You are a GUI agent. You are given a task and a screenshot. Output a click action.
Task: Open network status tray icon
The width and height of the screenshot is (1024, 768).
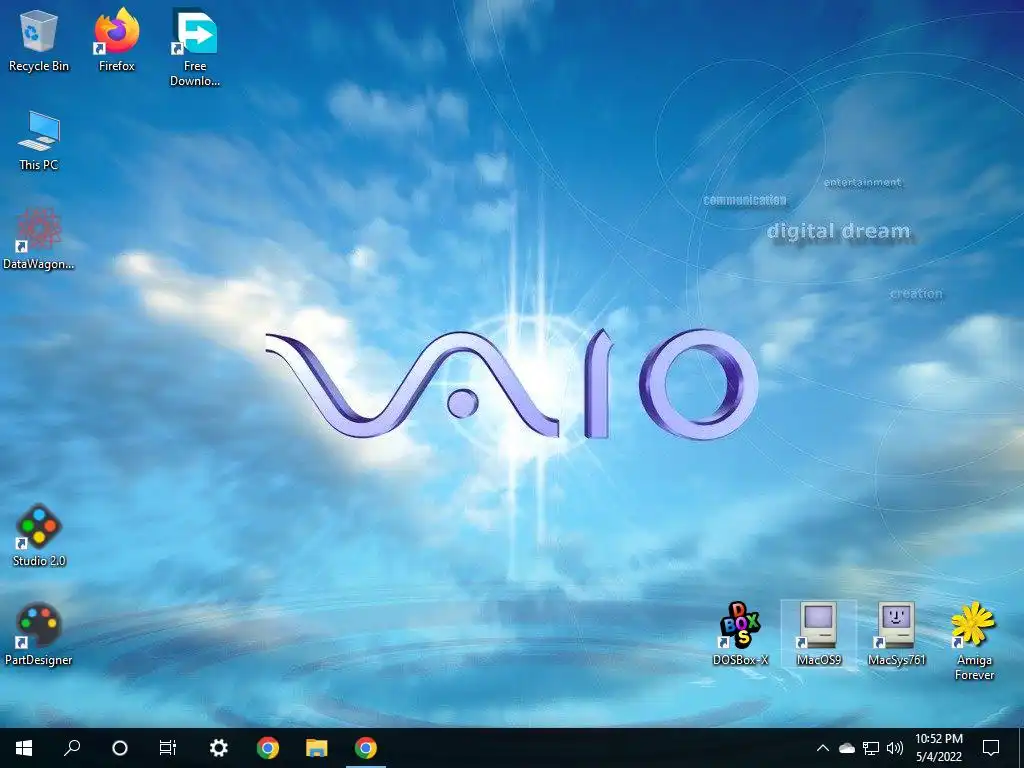(x=871, y=748)
